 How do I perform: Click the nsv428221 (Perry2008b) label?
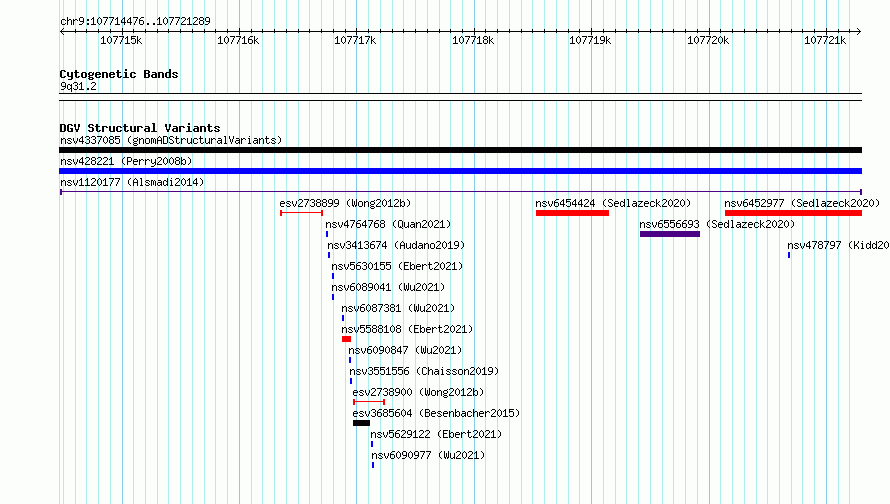point(126,161)
